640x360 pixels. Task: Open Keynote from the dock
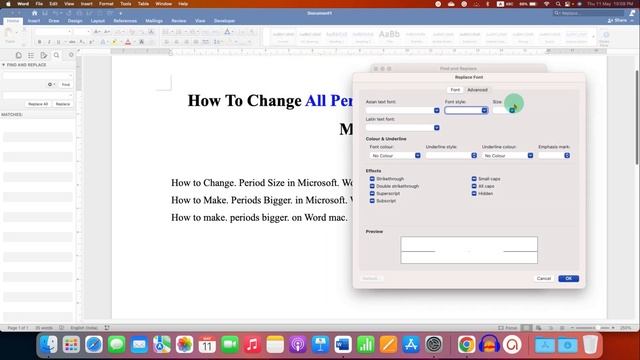320,344
